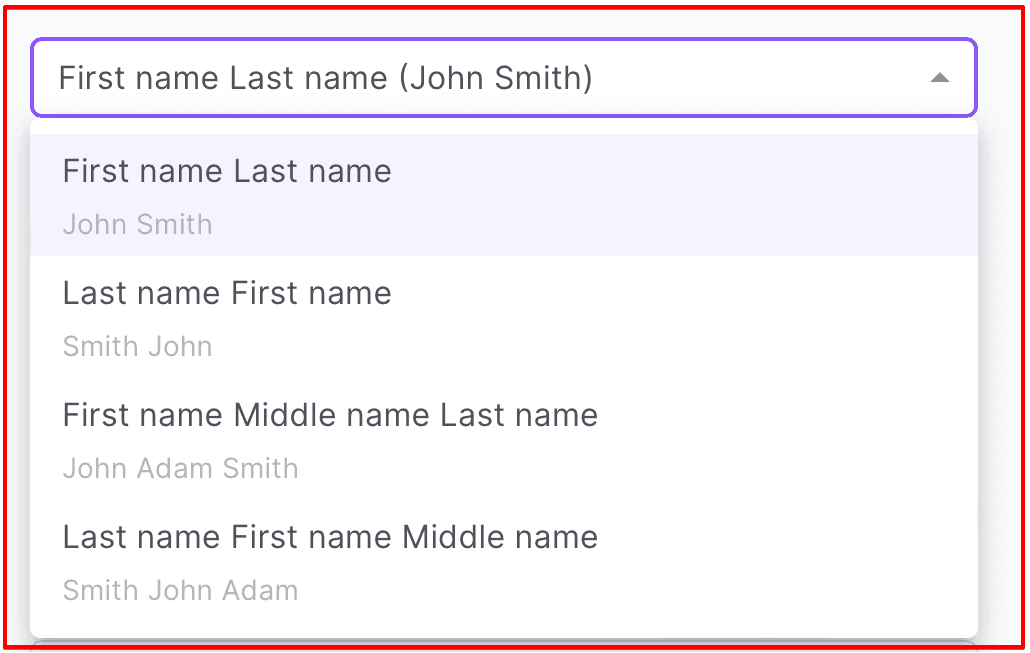Select "First name Middle name Last name"

point(330,416)
